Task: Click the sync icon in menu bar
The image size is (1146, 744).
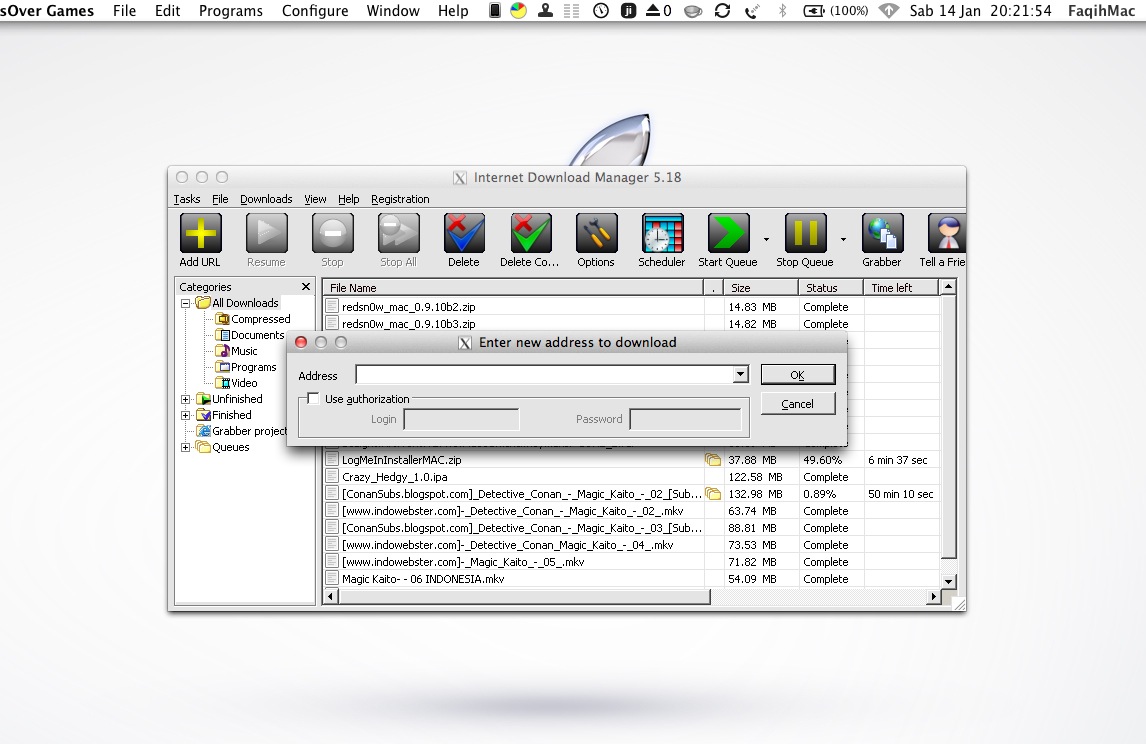Action: point(722,11)
